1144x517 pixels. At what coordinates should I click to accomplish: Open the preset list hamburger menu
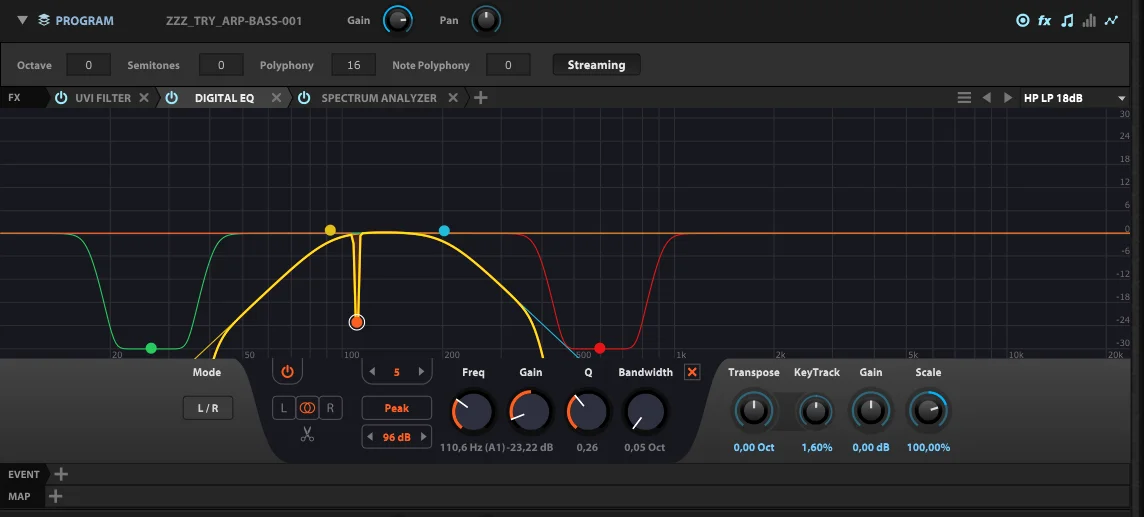(965, 98)
